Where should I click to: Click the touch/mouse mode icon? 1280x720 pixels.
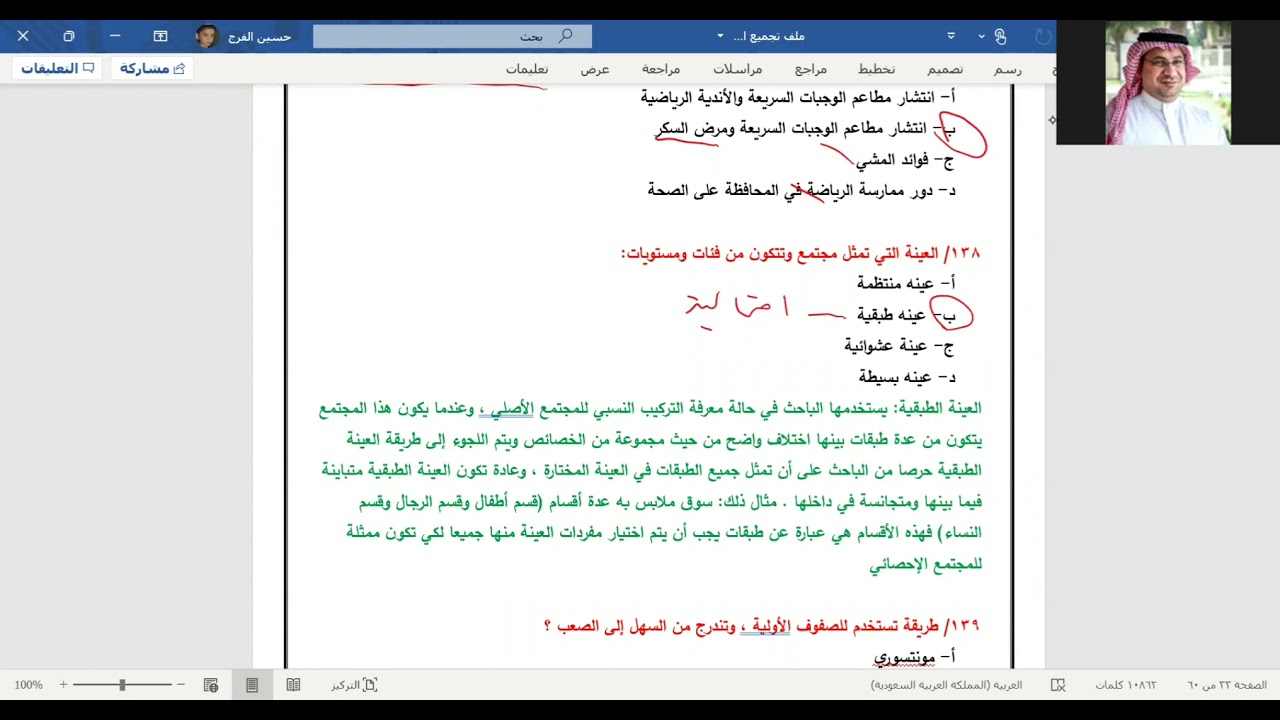(1000, 36)
